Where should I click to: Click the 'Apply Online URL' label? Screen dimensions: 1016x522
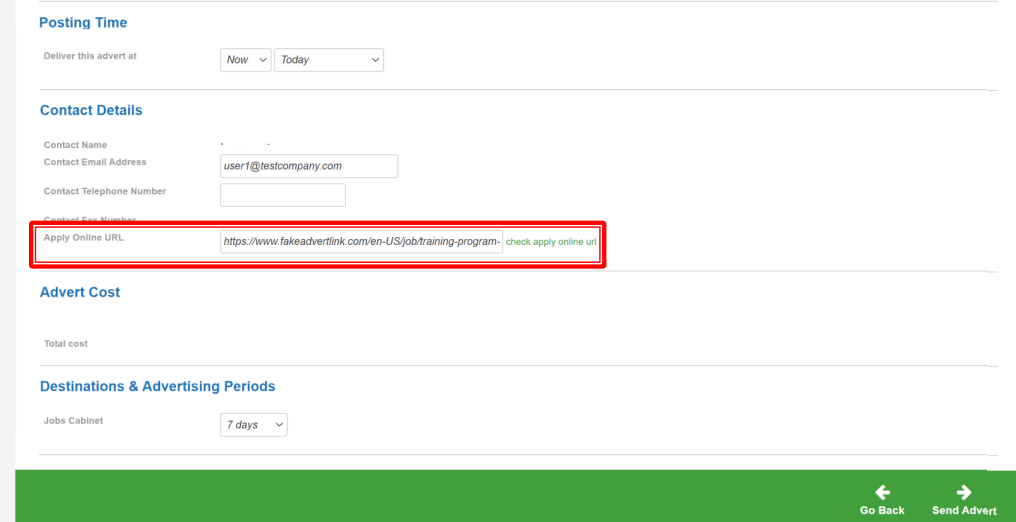[84, 237]
